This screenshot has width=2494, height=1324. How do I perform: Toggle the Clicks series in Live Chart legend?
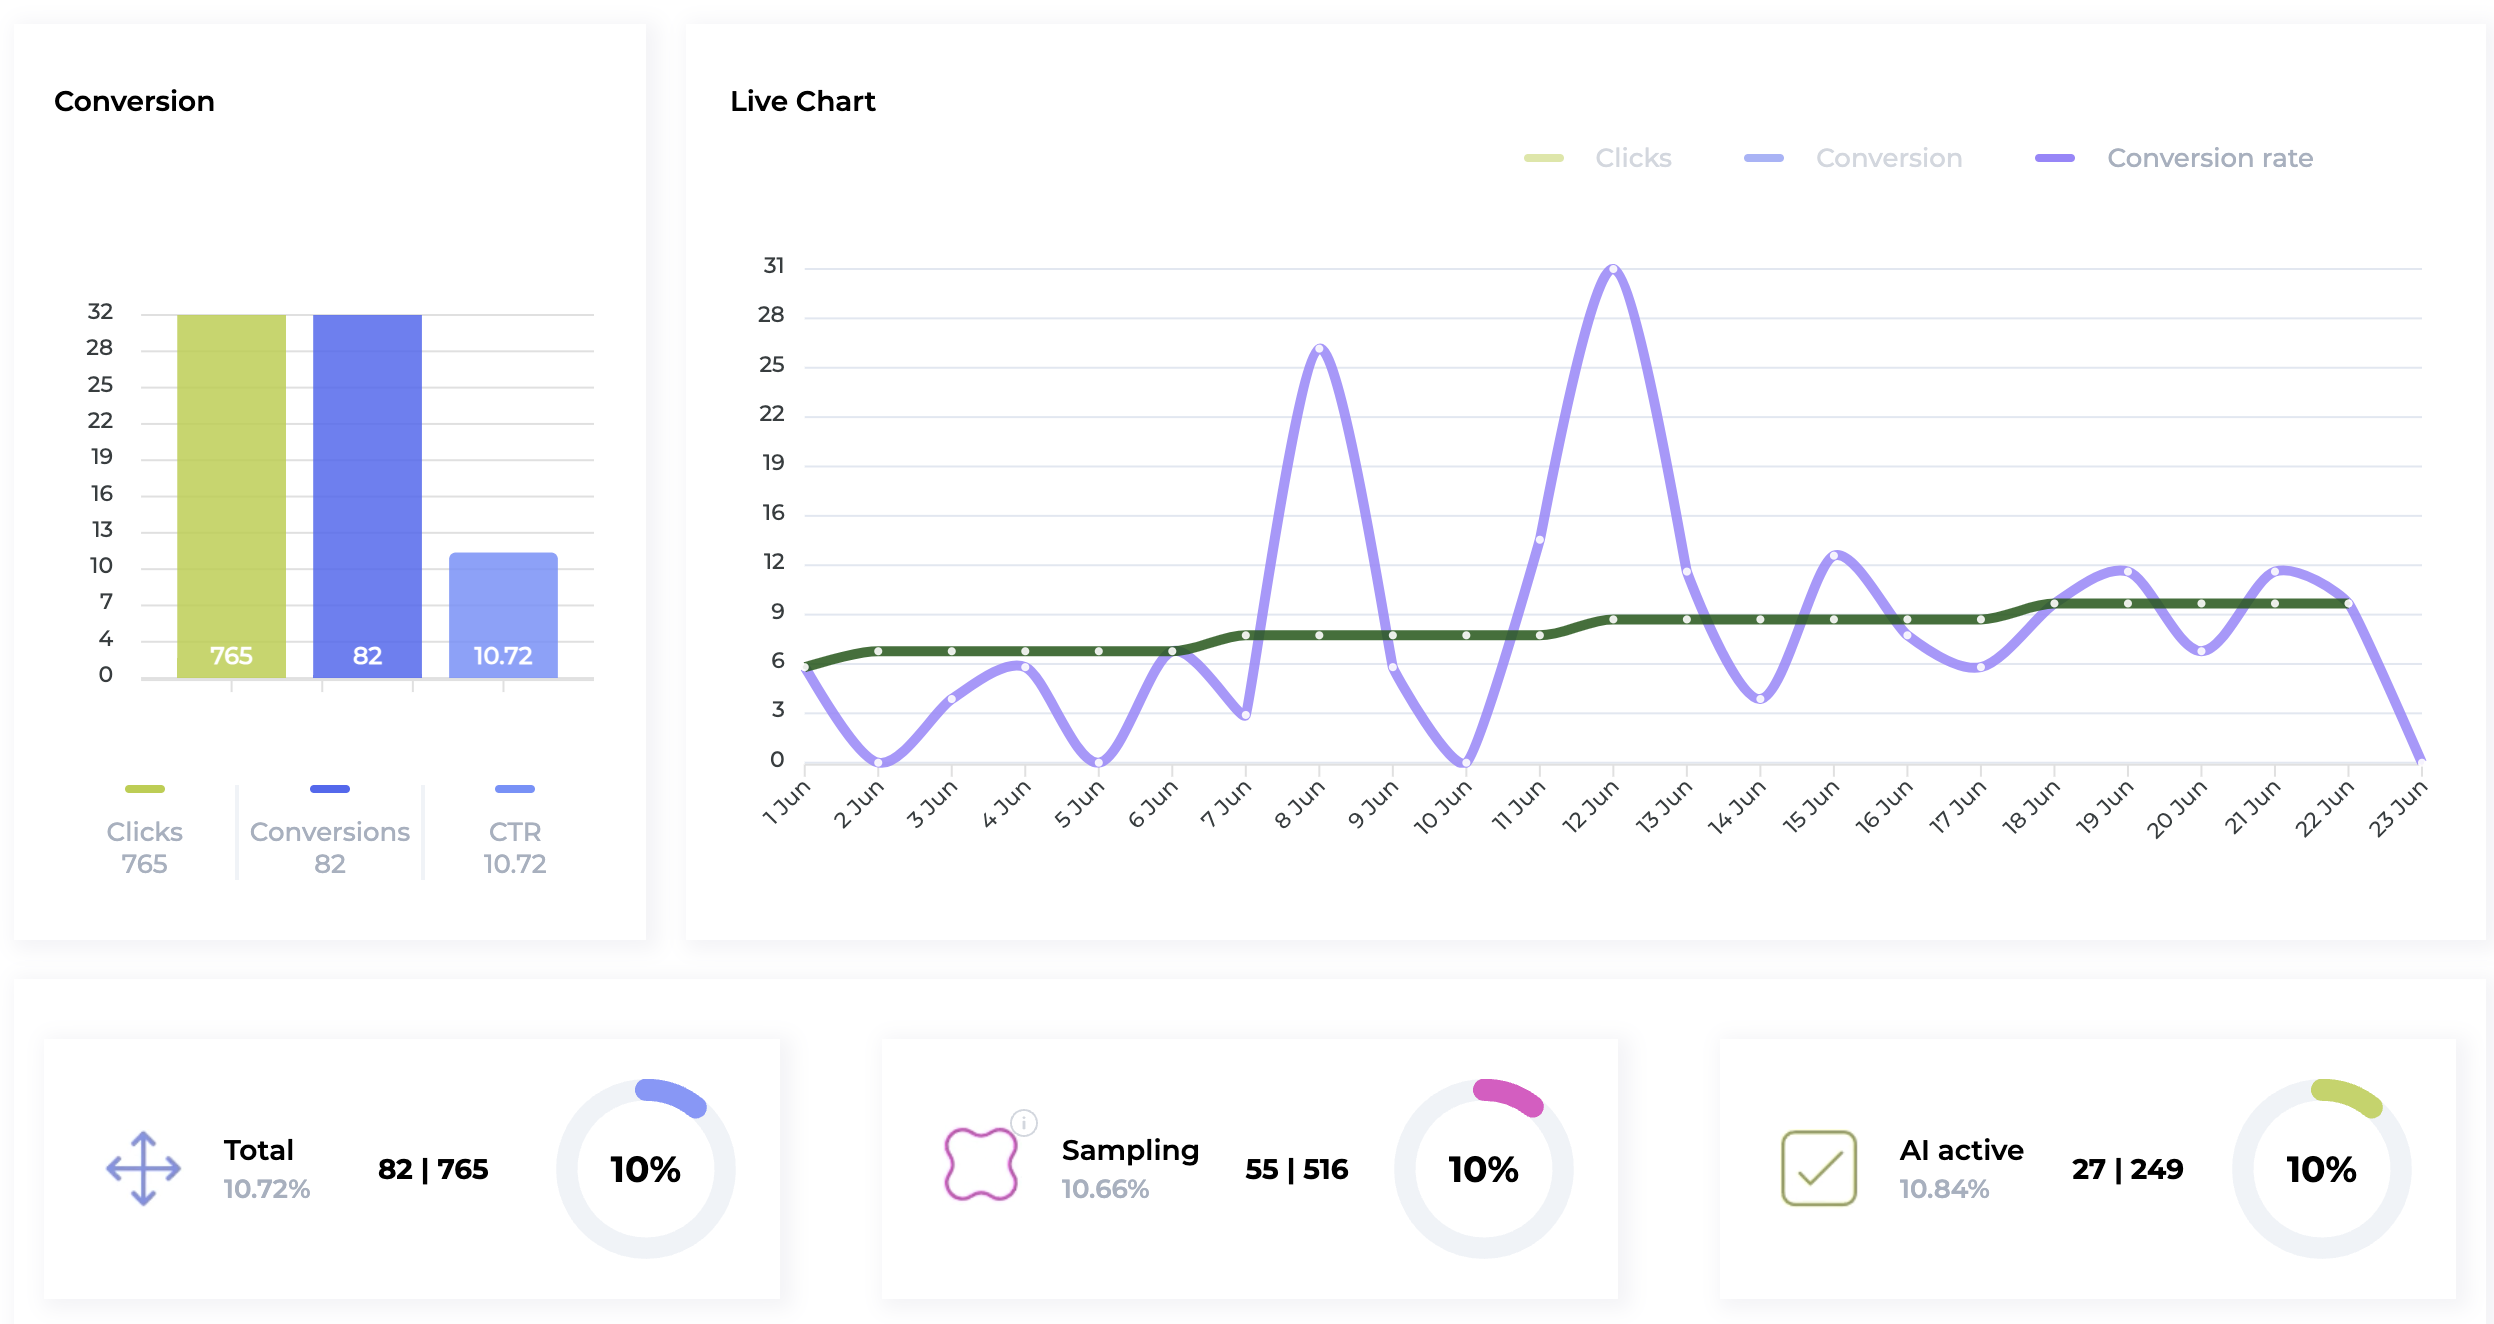point(1632,158)
